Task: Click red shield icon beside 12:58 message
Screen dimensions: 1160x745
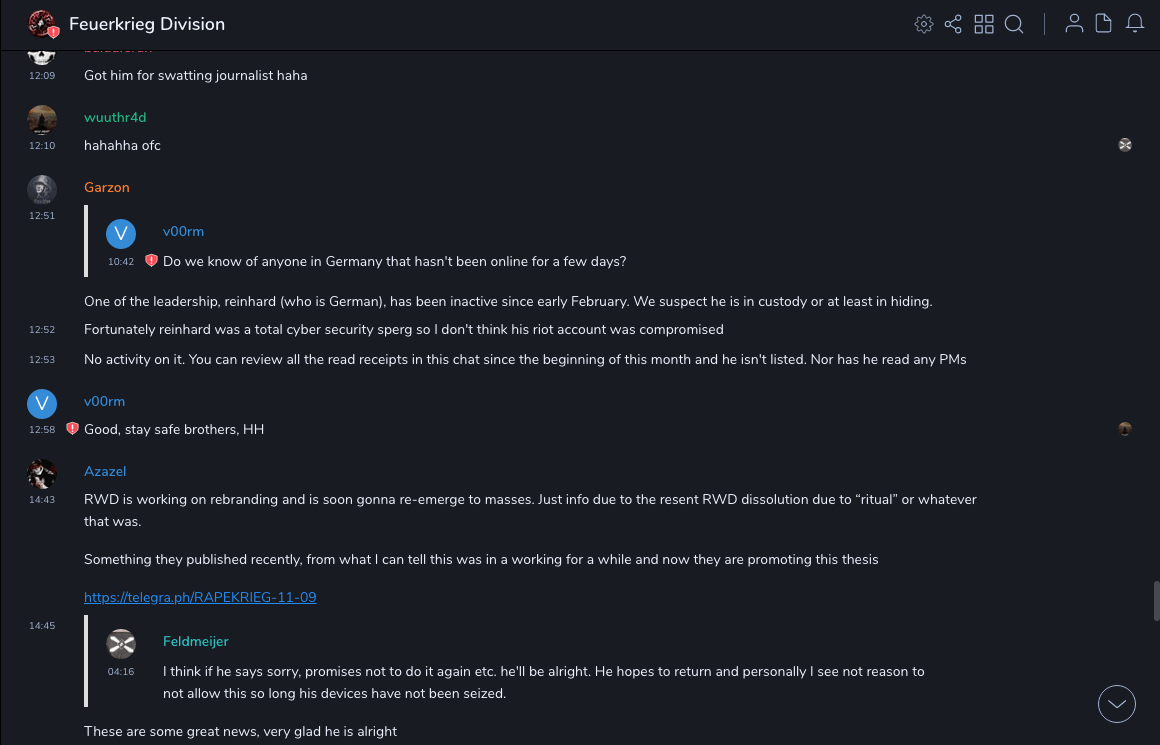Action: (72, 429)
